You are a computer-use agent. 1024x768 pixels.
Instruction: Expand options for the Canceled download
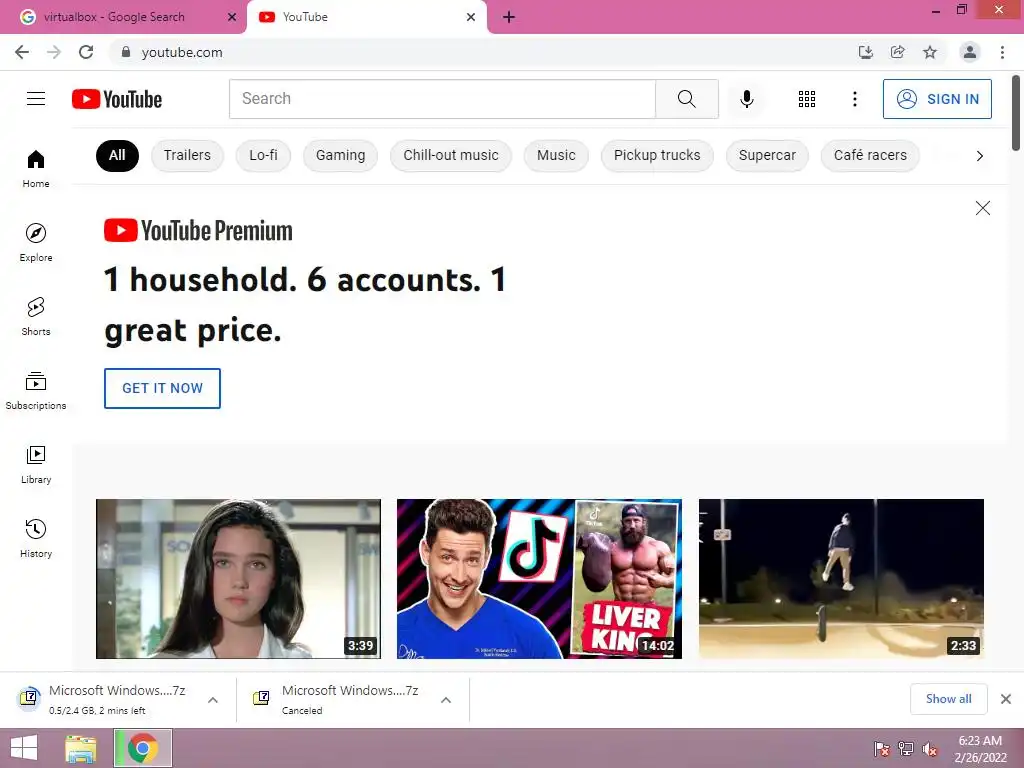click(x=446, y=699)
